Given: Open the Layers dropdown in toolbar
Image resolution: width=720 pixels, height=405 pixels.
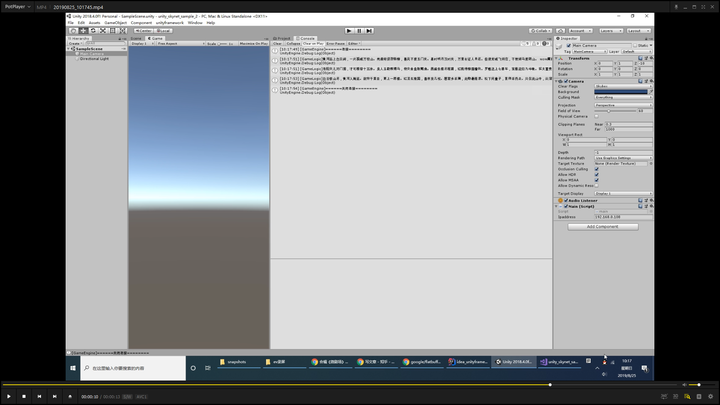Looking at the screenshot, I should 608,30.
